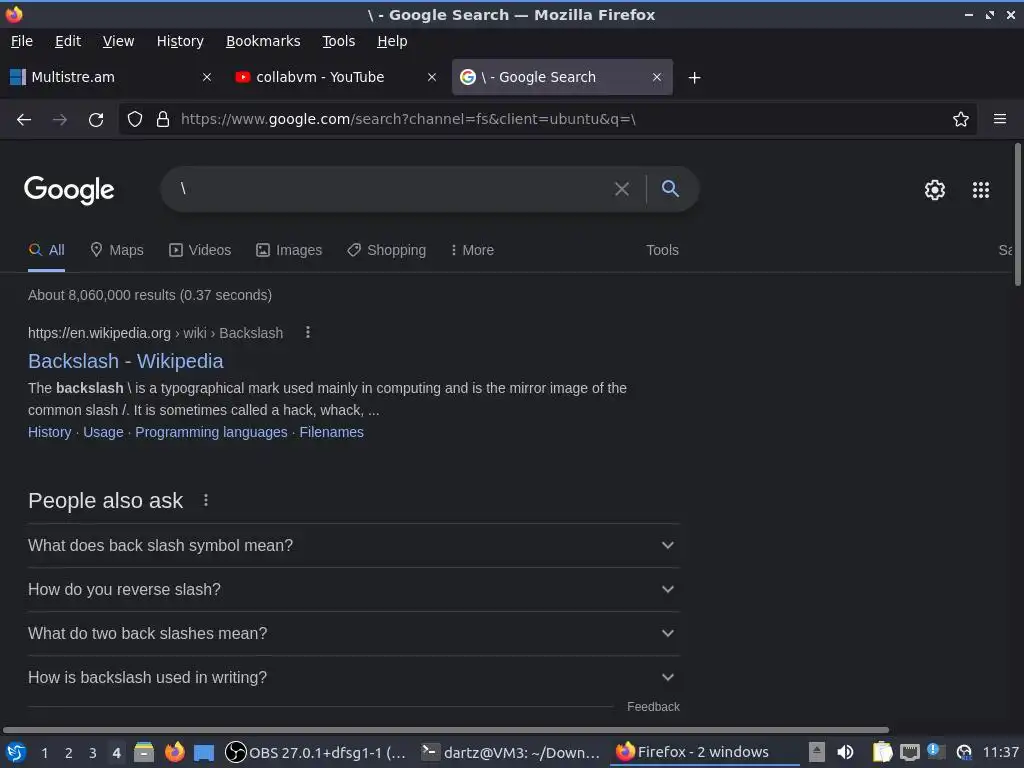Click the forward navigation arrow

[59, 120]
